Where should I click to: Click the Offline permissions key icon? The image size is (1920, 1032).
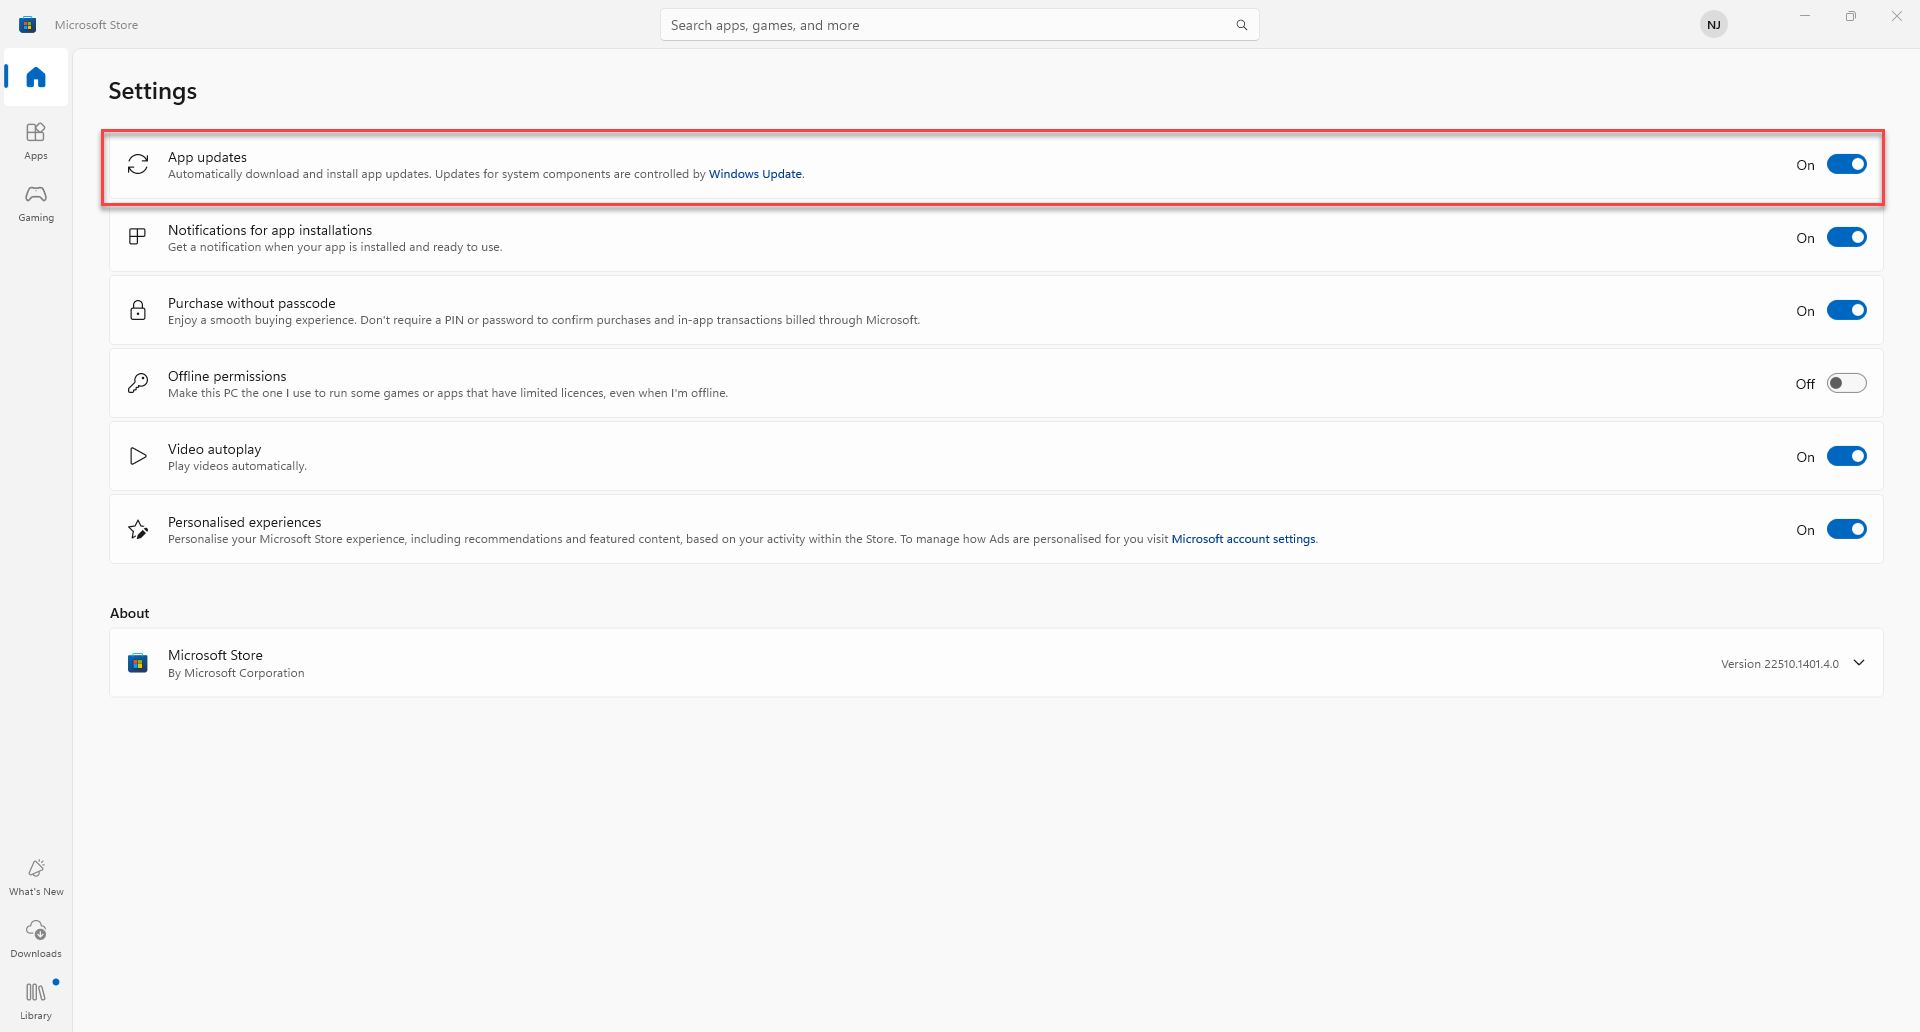pyautogui.click(x=138, y=383)
